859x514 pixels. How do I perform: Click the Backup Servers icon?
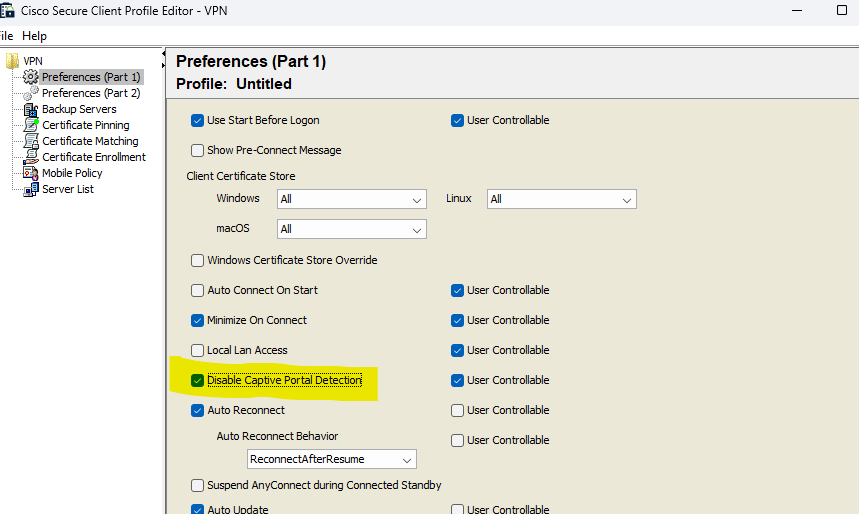[x=31, y=109]
